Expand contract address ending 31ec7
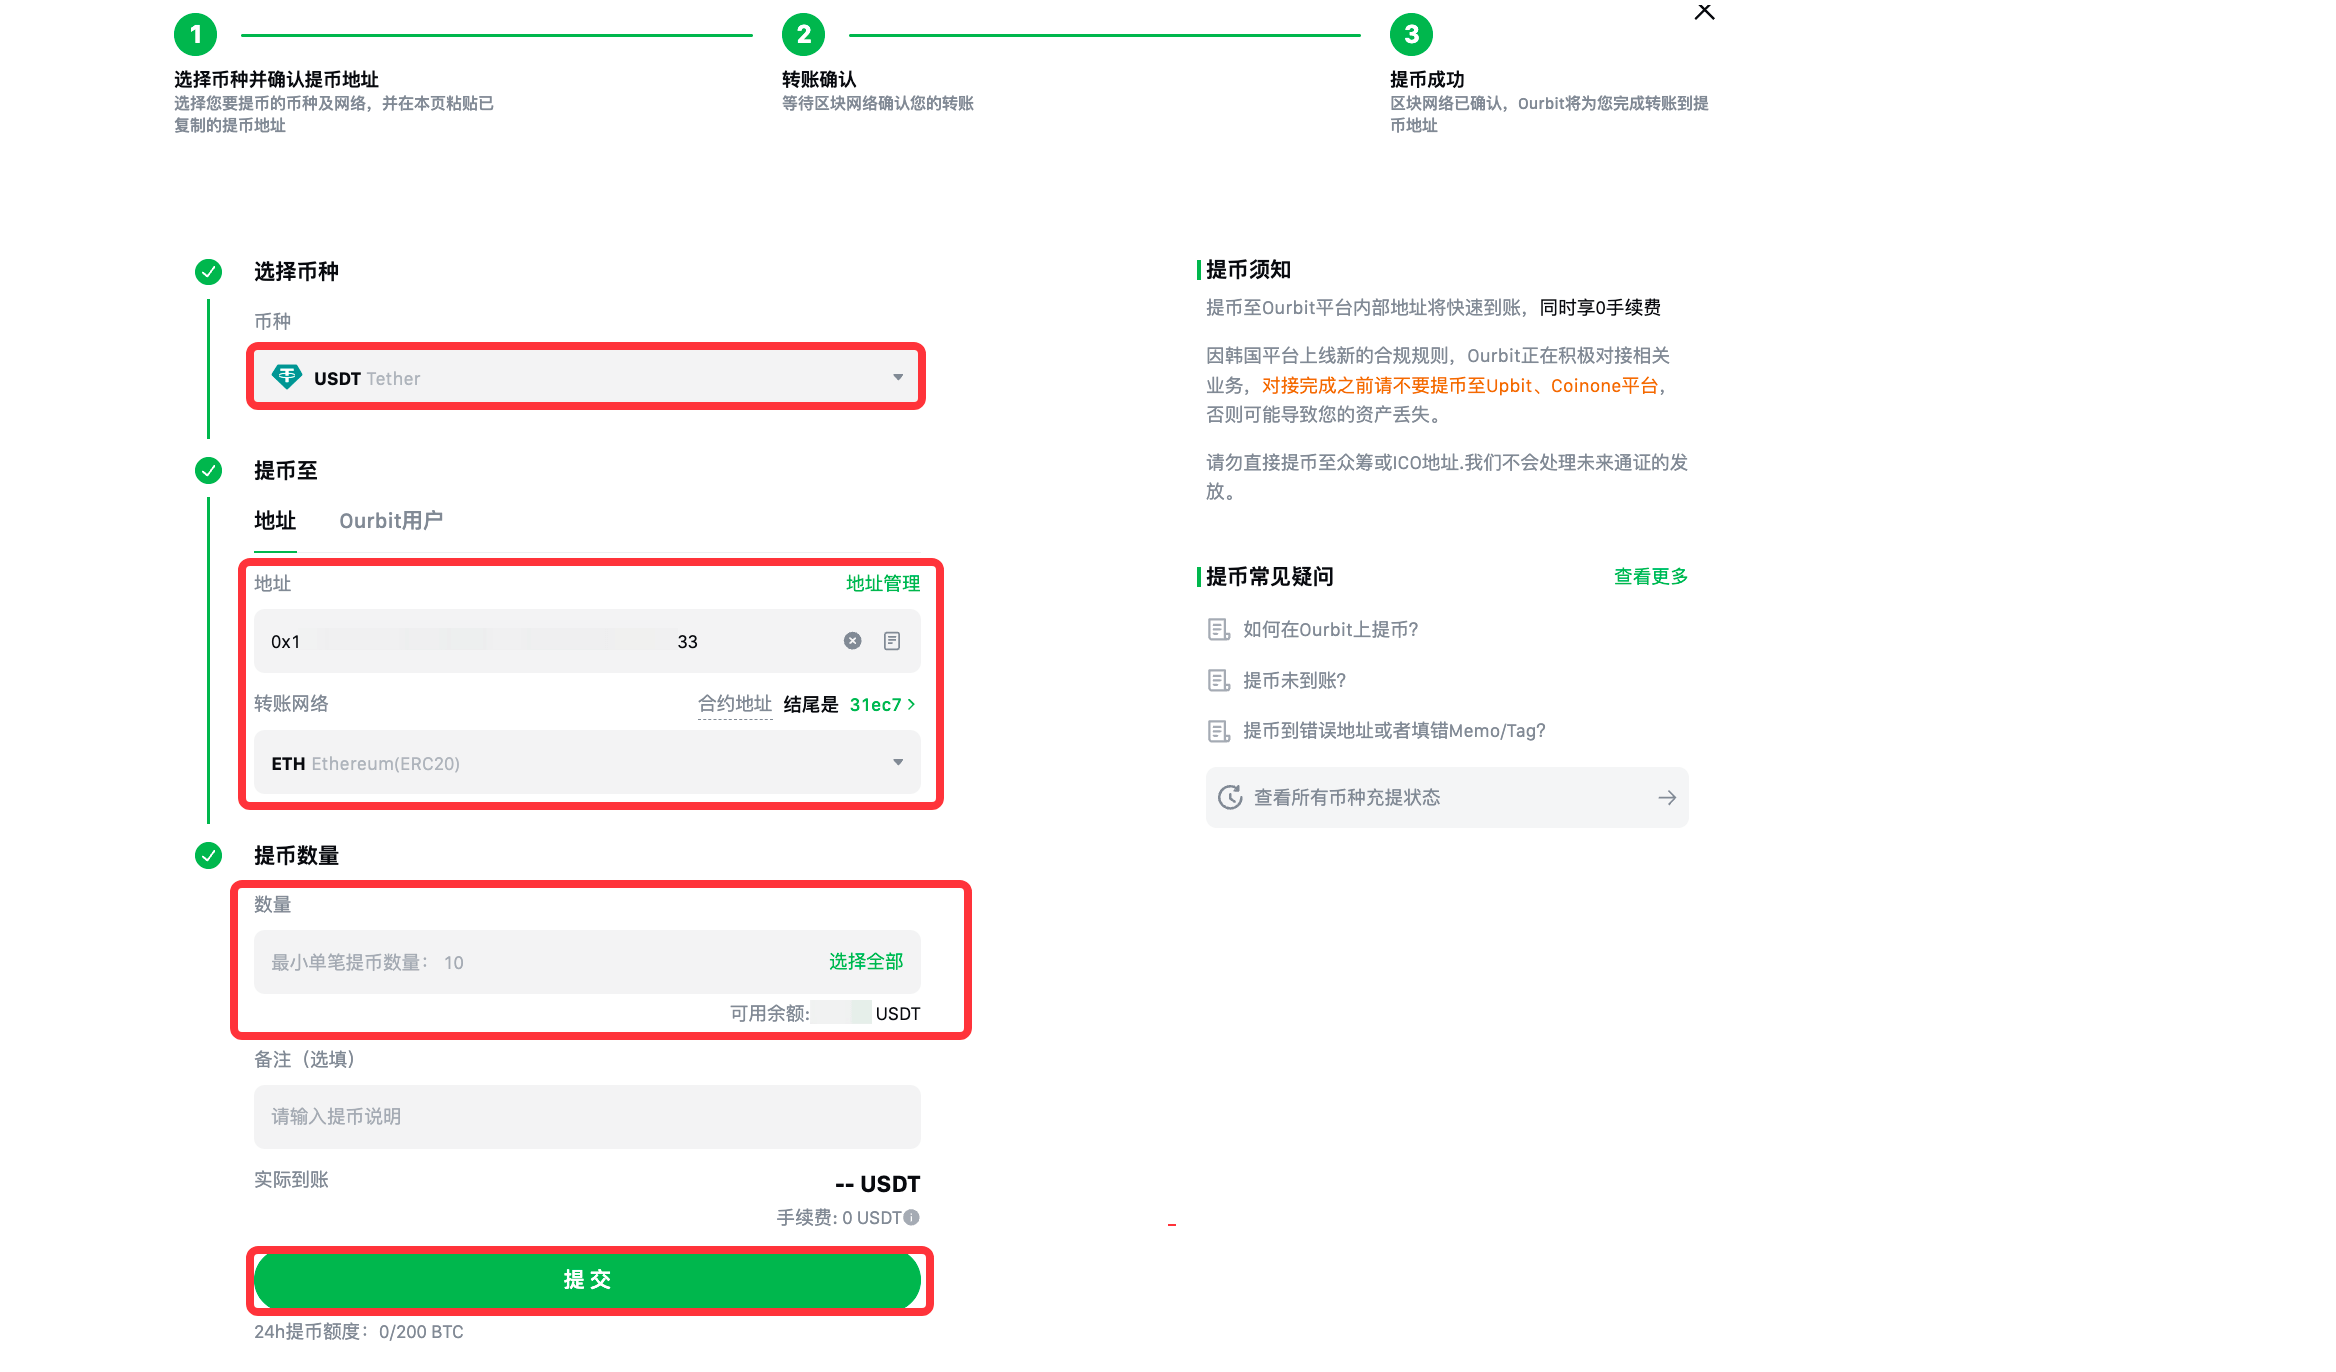Screen dimensions: 2336x1372 pos(882,705)
